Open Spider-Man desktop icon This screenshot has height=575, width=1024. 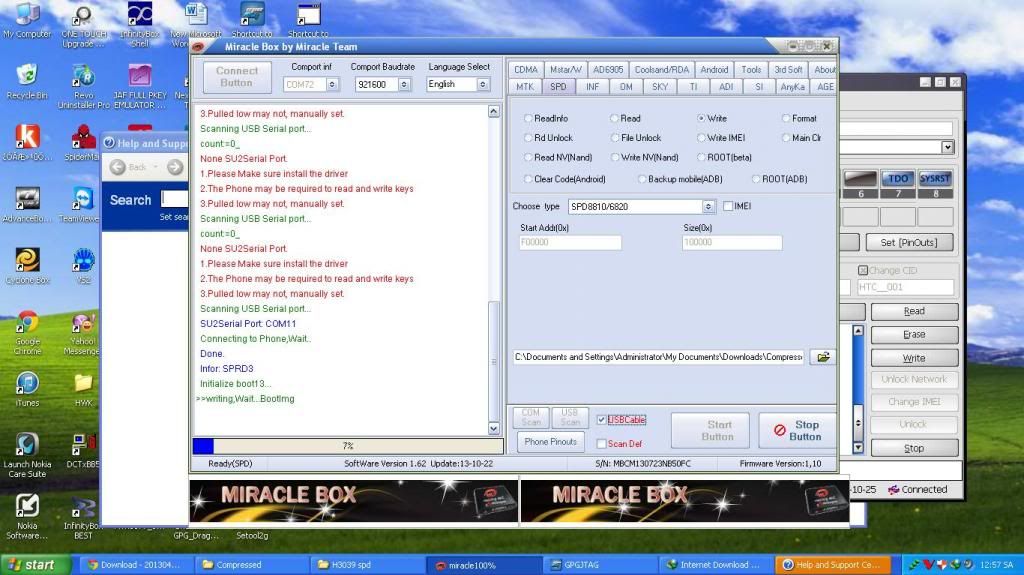click(83, 144)
